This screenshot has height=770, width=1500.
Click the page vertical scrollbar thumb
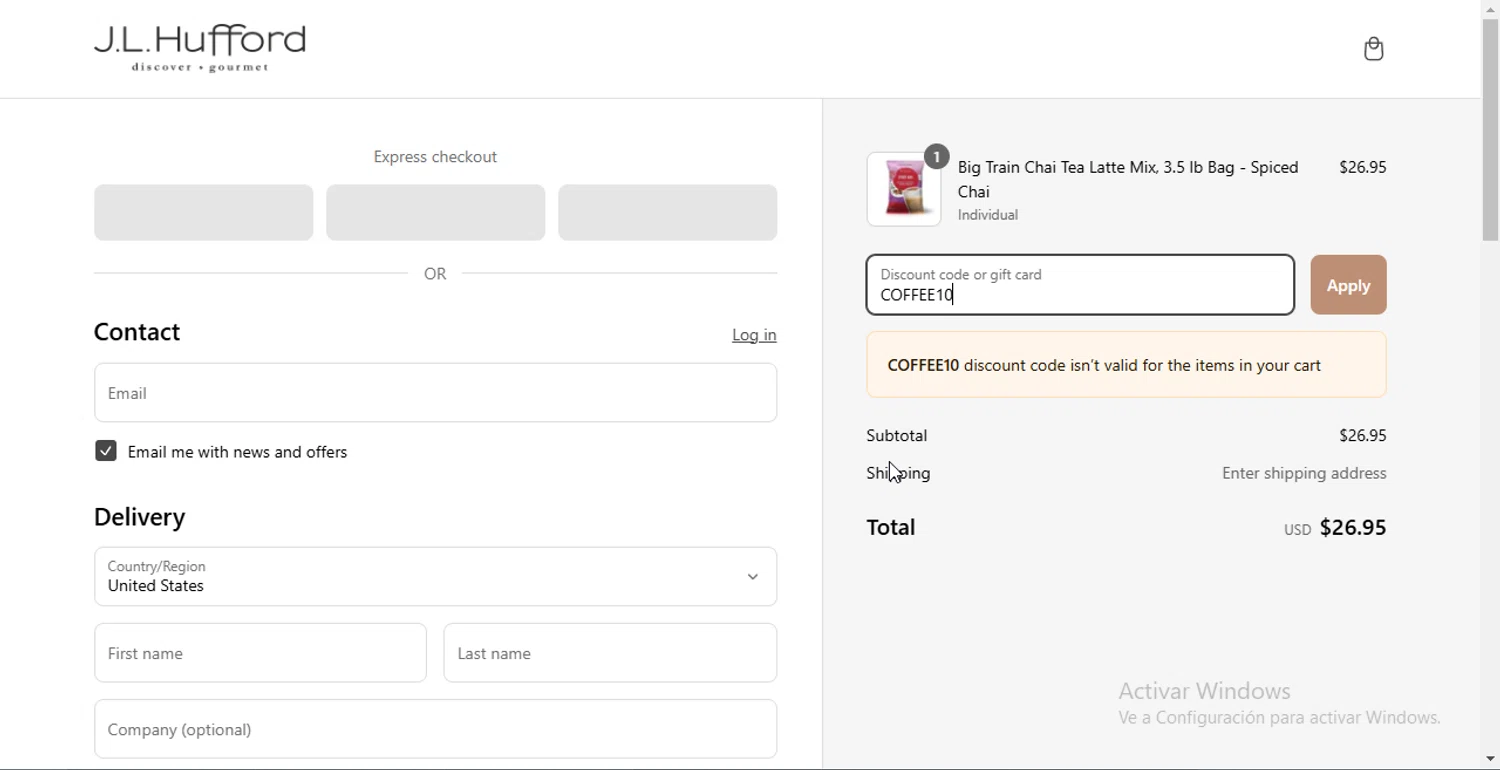(x=1491, y=130)
